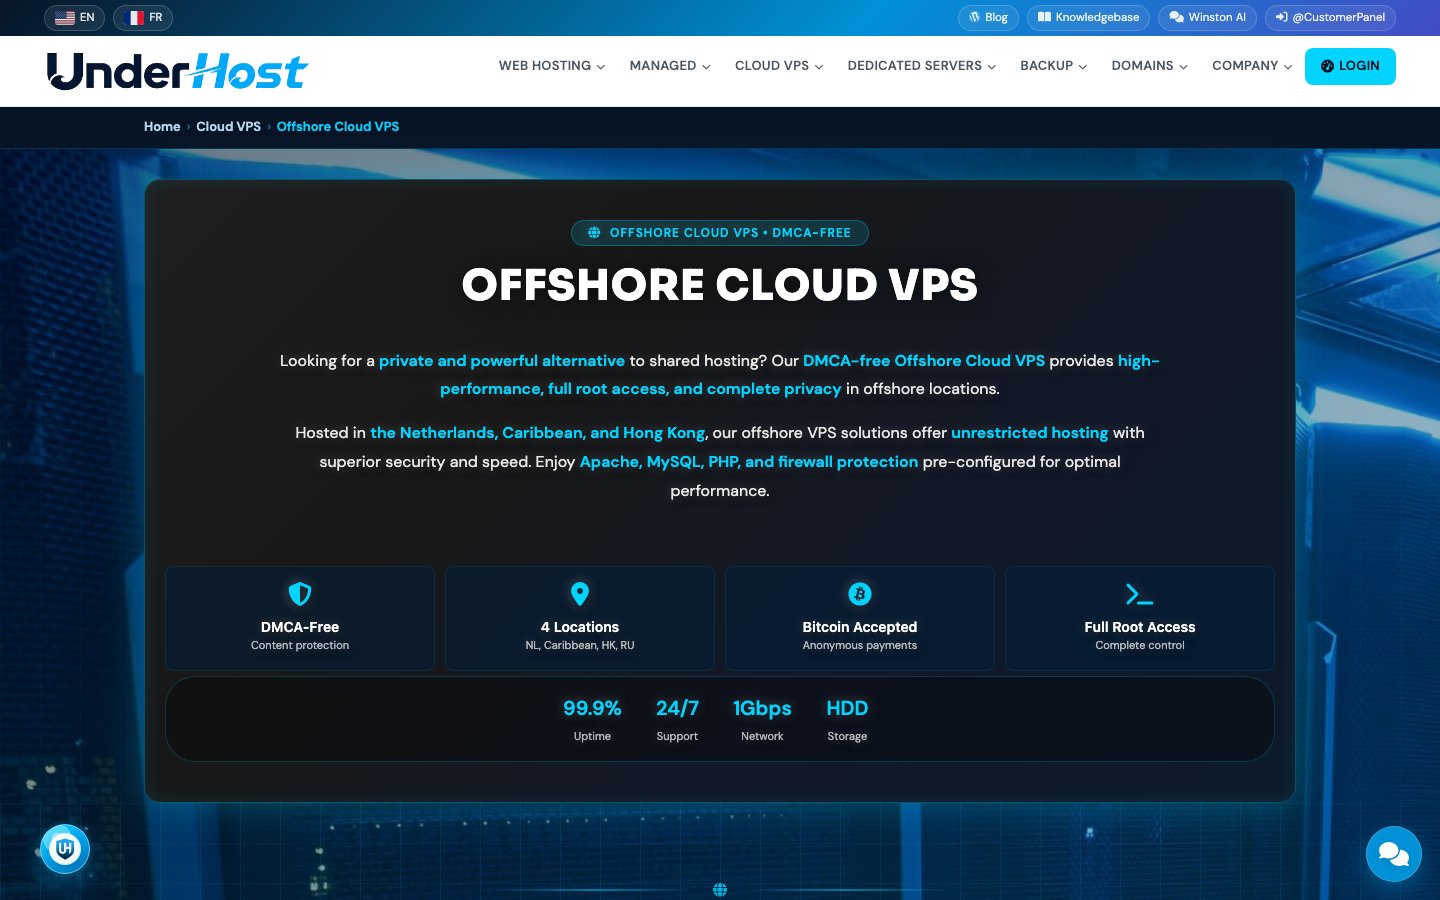Screen dimensions: 1440x900
Task: Click the DMCA-Free shield icon
Action: (x=300, y=594)
